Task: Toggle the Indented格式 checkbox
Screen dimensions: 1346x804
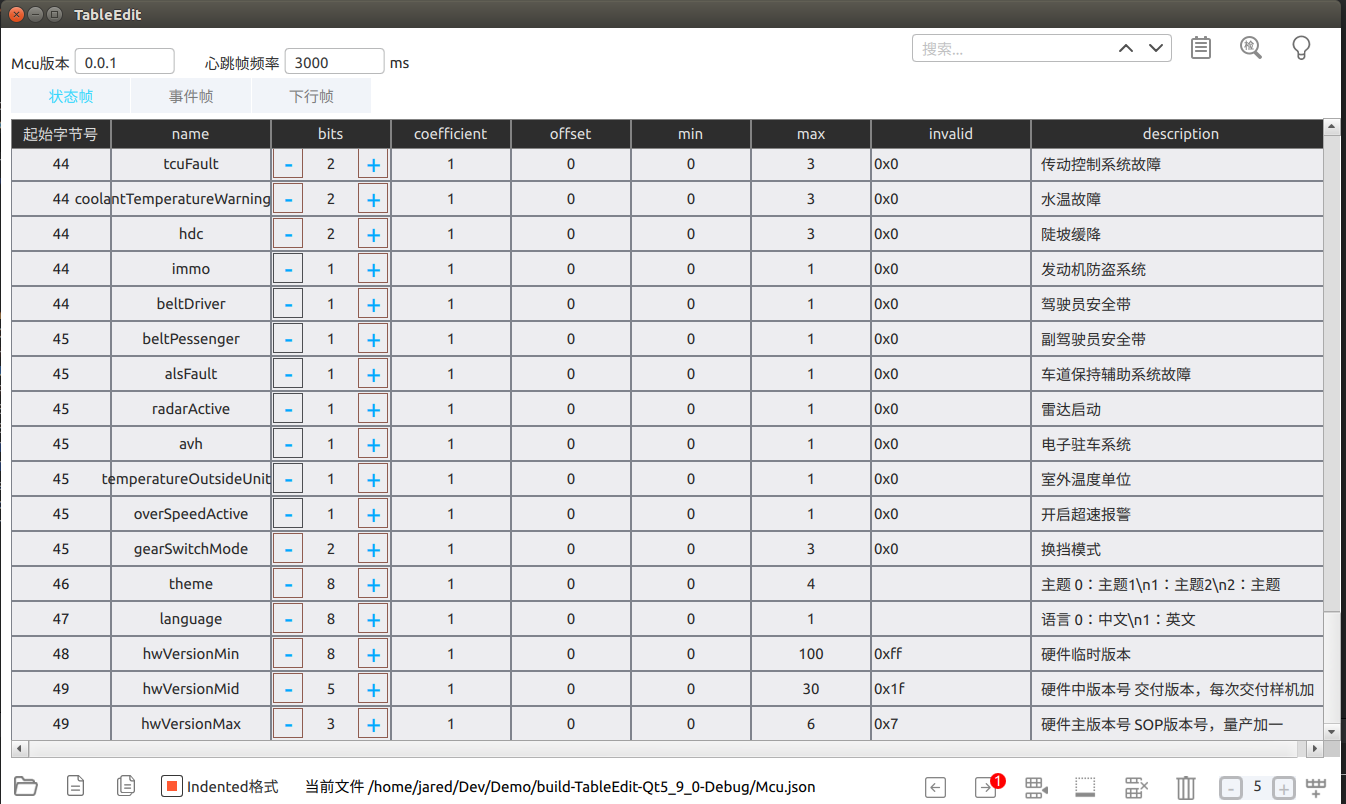Action: 171,787
